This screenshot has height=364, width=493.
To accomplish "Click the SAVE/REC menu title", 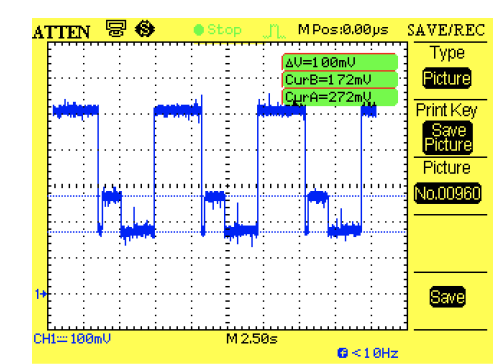I will (446, 30).
